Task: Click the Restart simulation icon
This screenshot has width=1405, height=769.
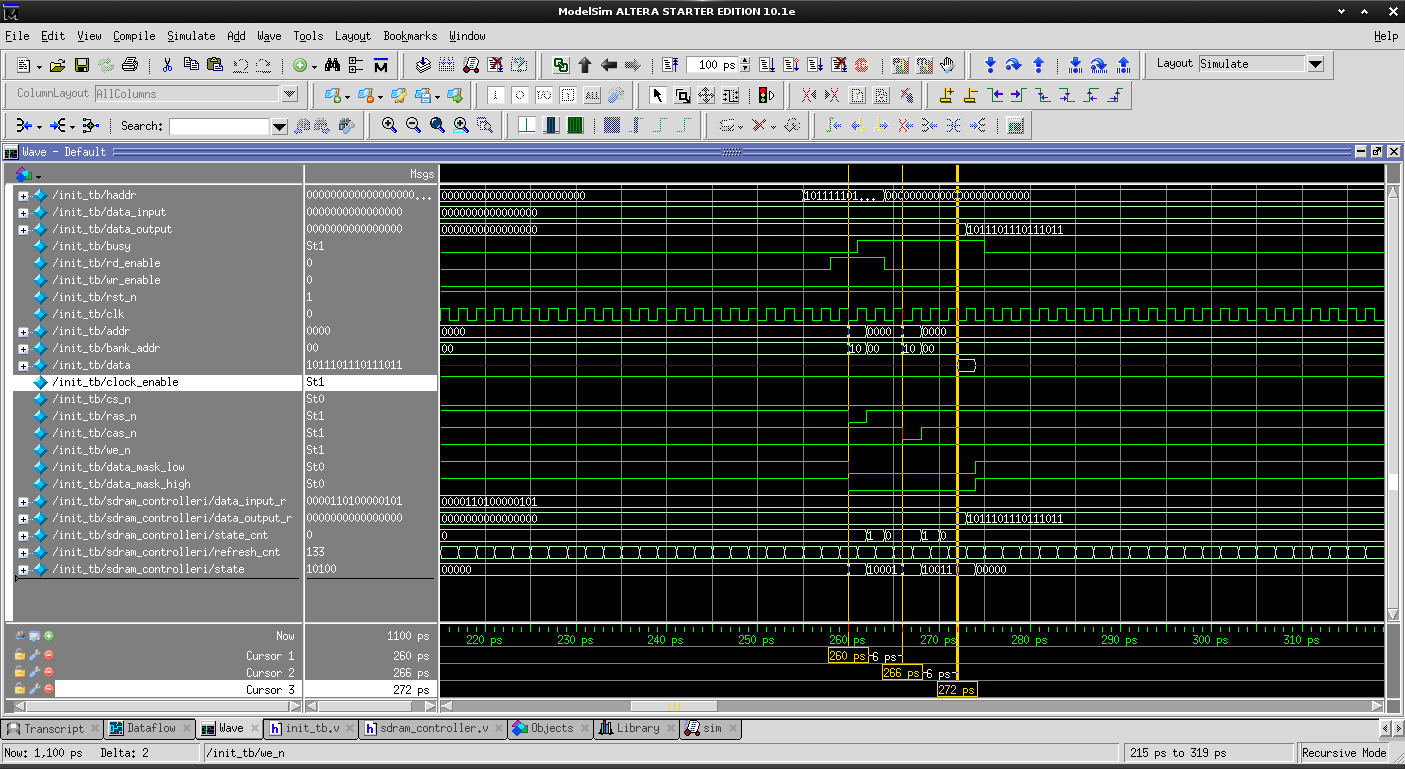Action: (670, 65)
